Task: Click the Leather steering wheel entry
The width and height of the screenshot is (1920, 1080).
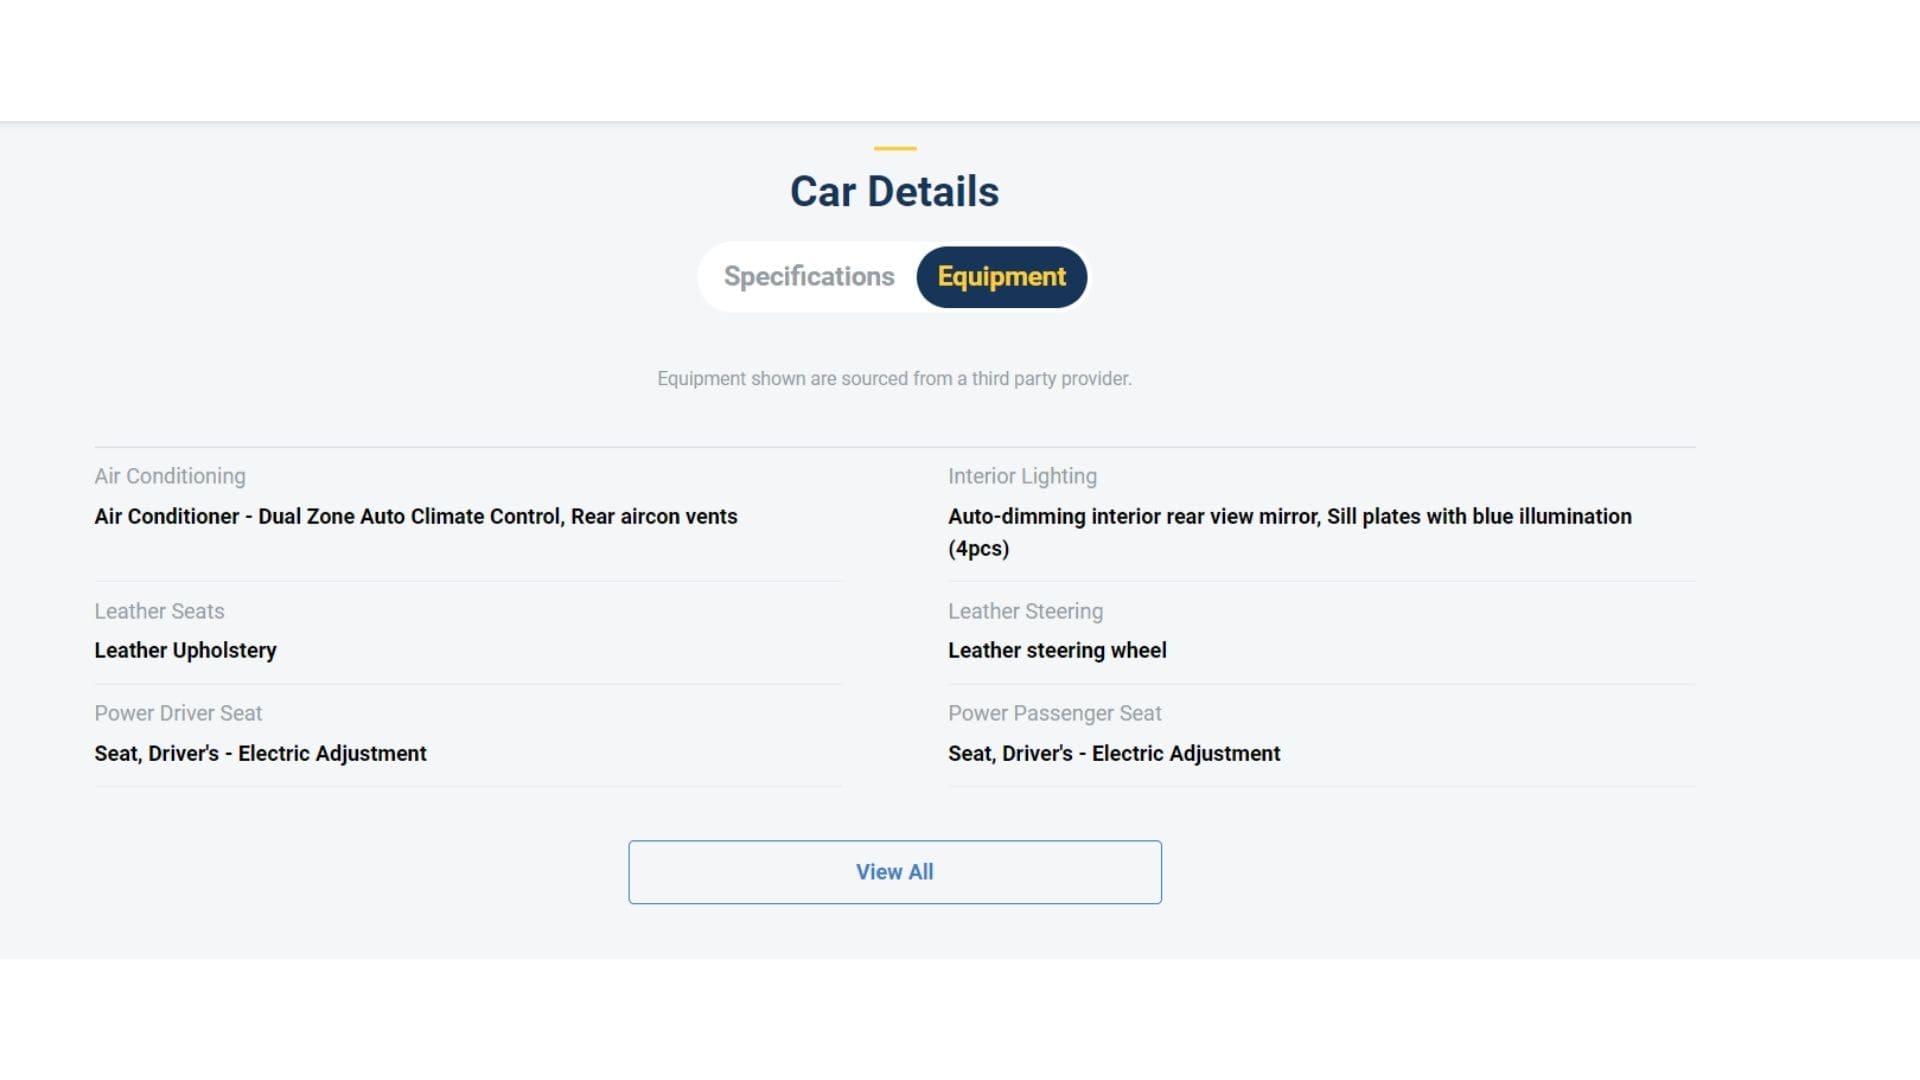Action: [x=1057, y=650]
